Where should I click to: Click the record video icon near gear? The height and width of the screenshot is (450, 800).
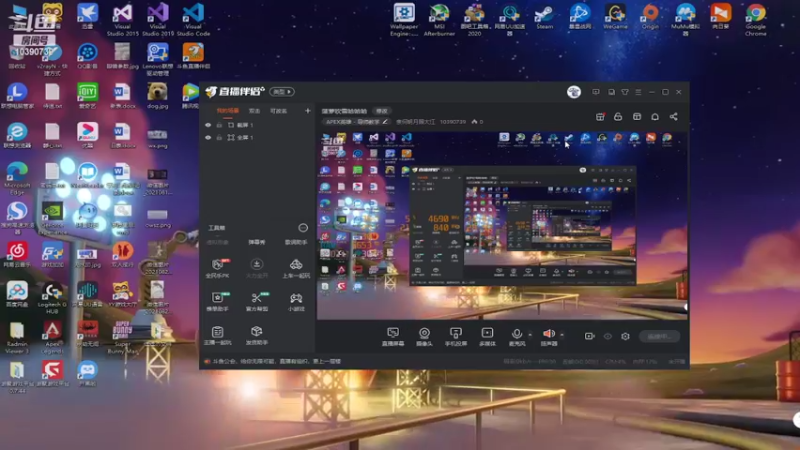(x=589, y=336)
